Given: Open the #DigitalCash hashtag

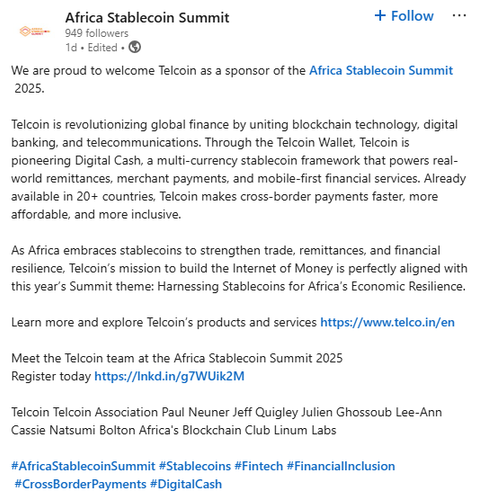Looking at the screenshot, I should pos(186,484).
